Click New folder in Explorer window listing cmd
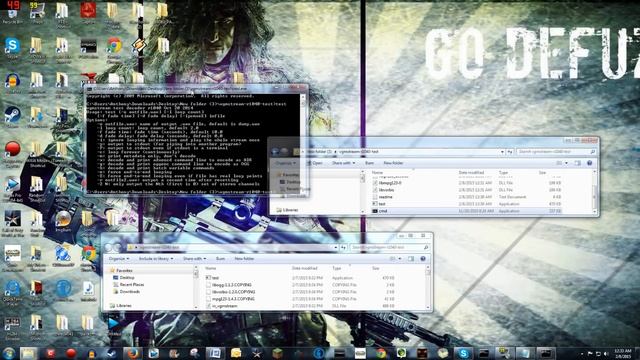This screenshot has height=360, width=640. (x=393, y=163)
